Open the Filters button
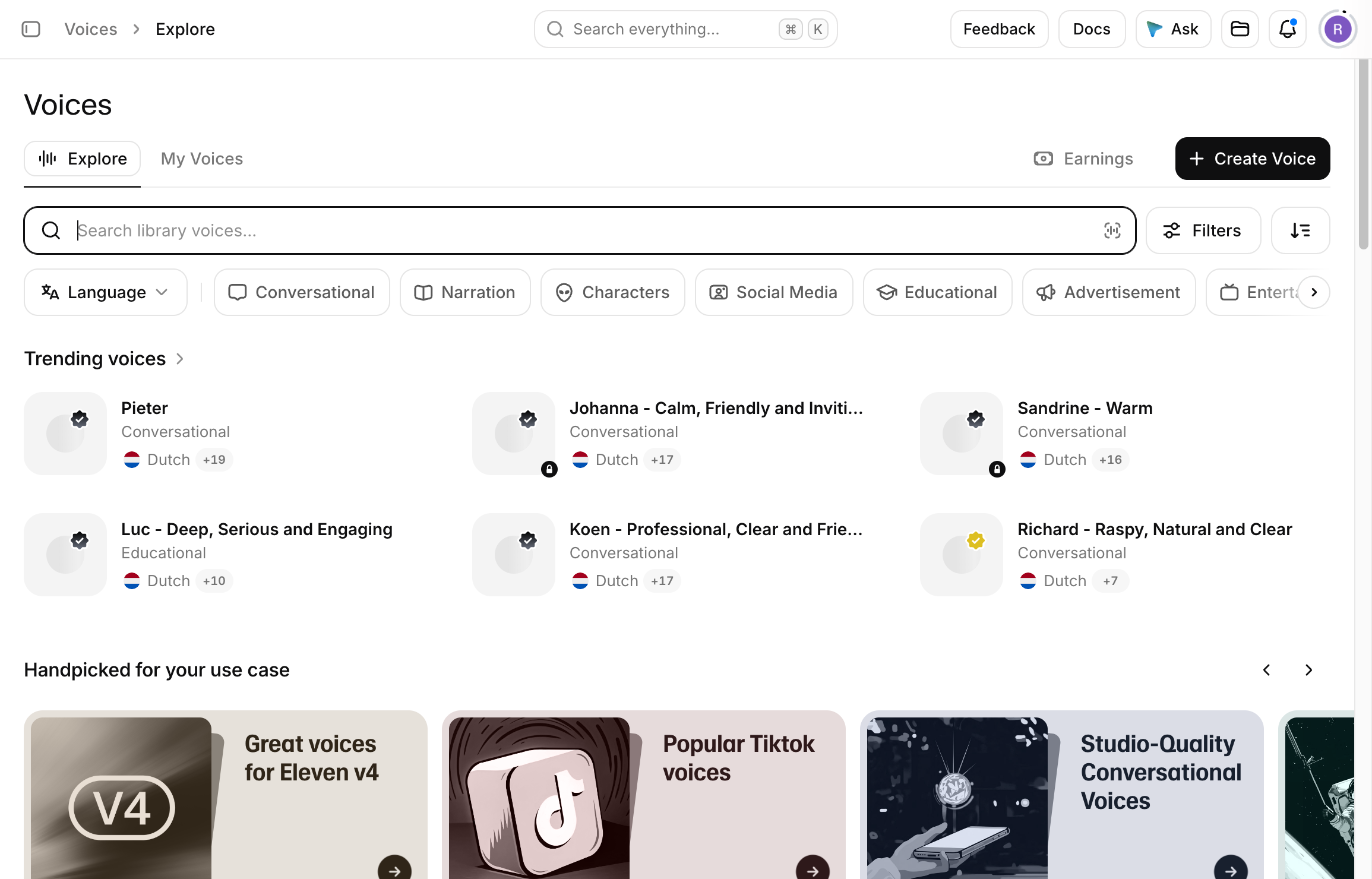The image size is (1372, 879). [x=1203, y=231]
